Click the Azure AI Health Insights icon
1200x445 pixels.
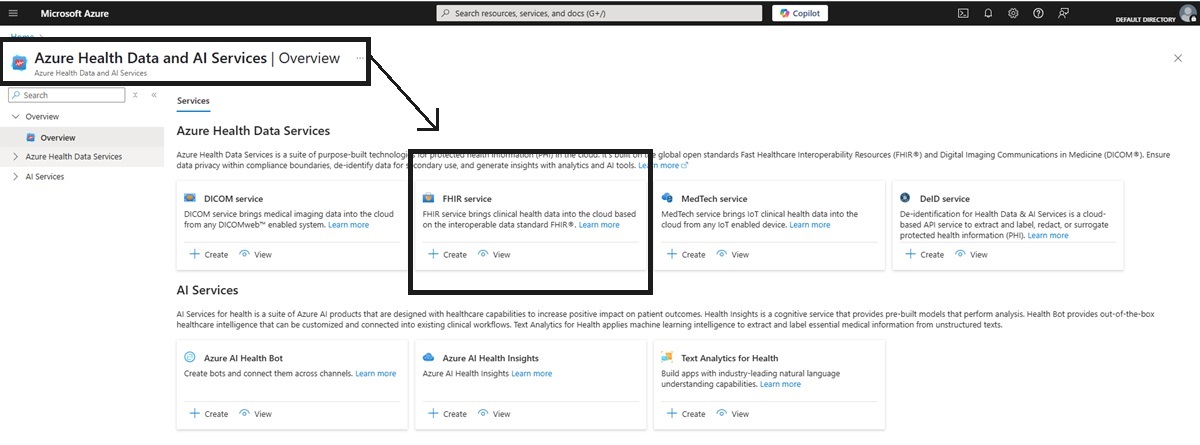click(429, 357)
